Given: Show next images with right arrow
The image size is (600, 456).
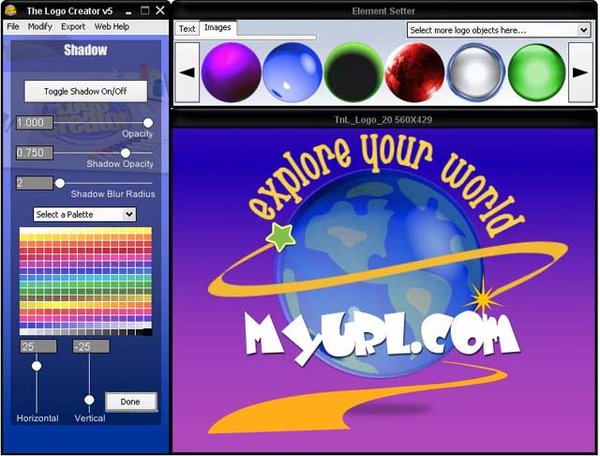Looking at the screenshot, I should [x=580, y=72].
